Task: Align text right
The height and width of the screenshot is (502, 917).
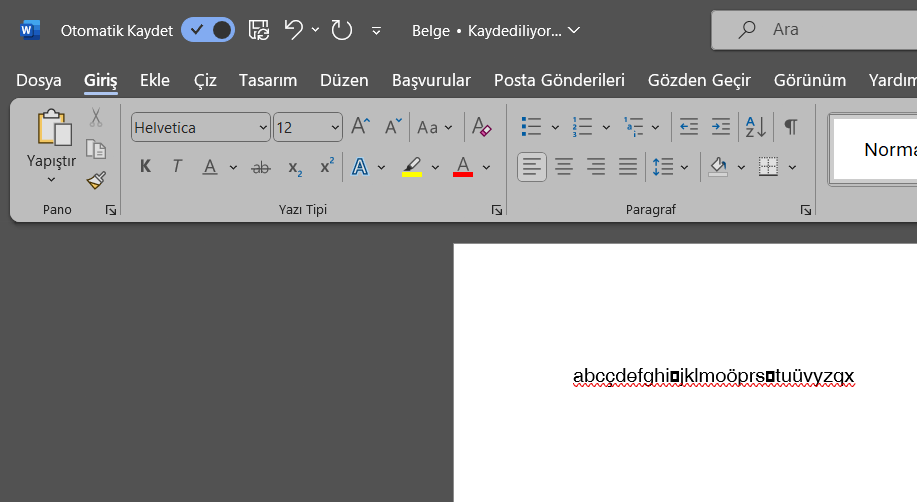Action: [596, 167]
